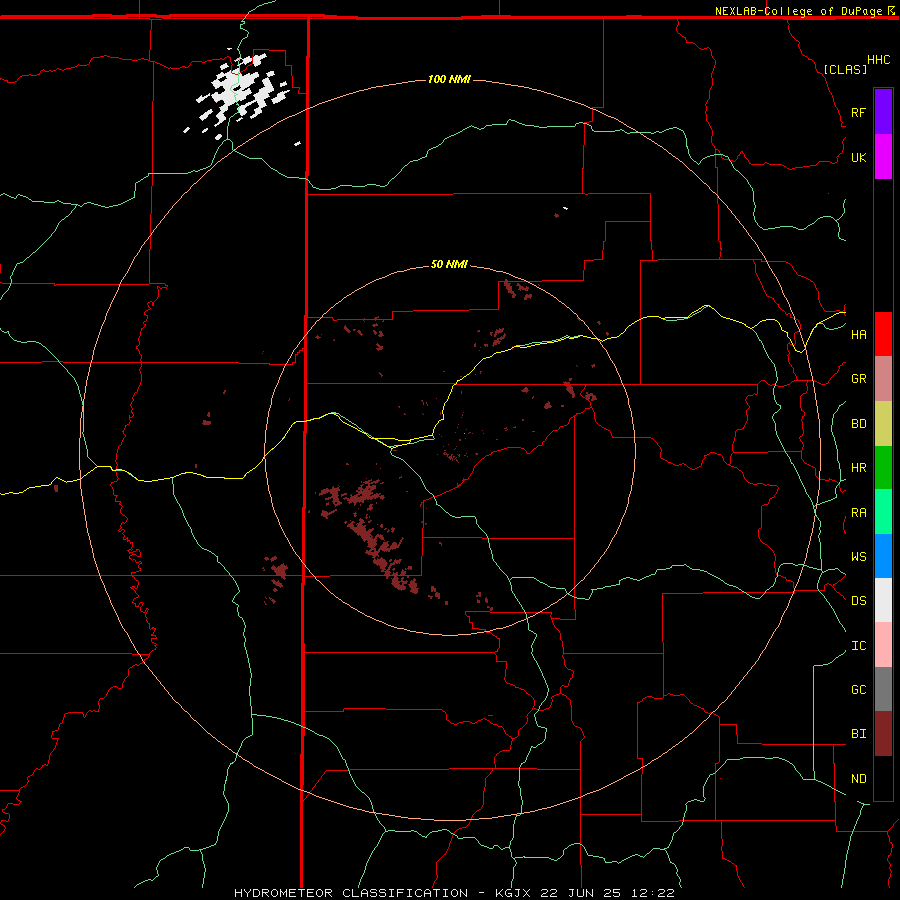Click the 'ND' legend label
This screenshot has width=900, height=900.
click(858, 779)
